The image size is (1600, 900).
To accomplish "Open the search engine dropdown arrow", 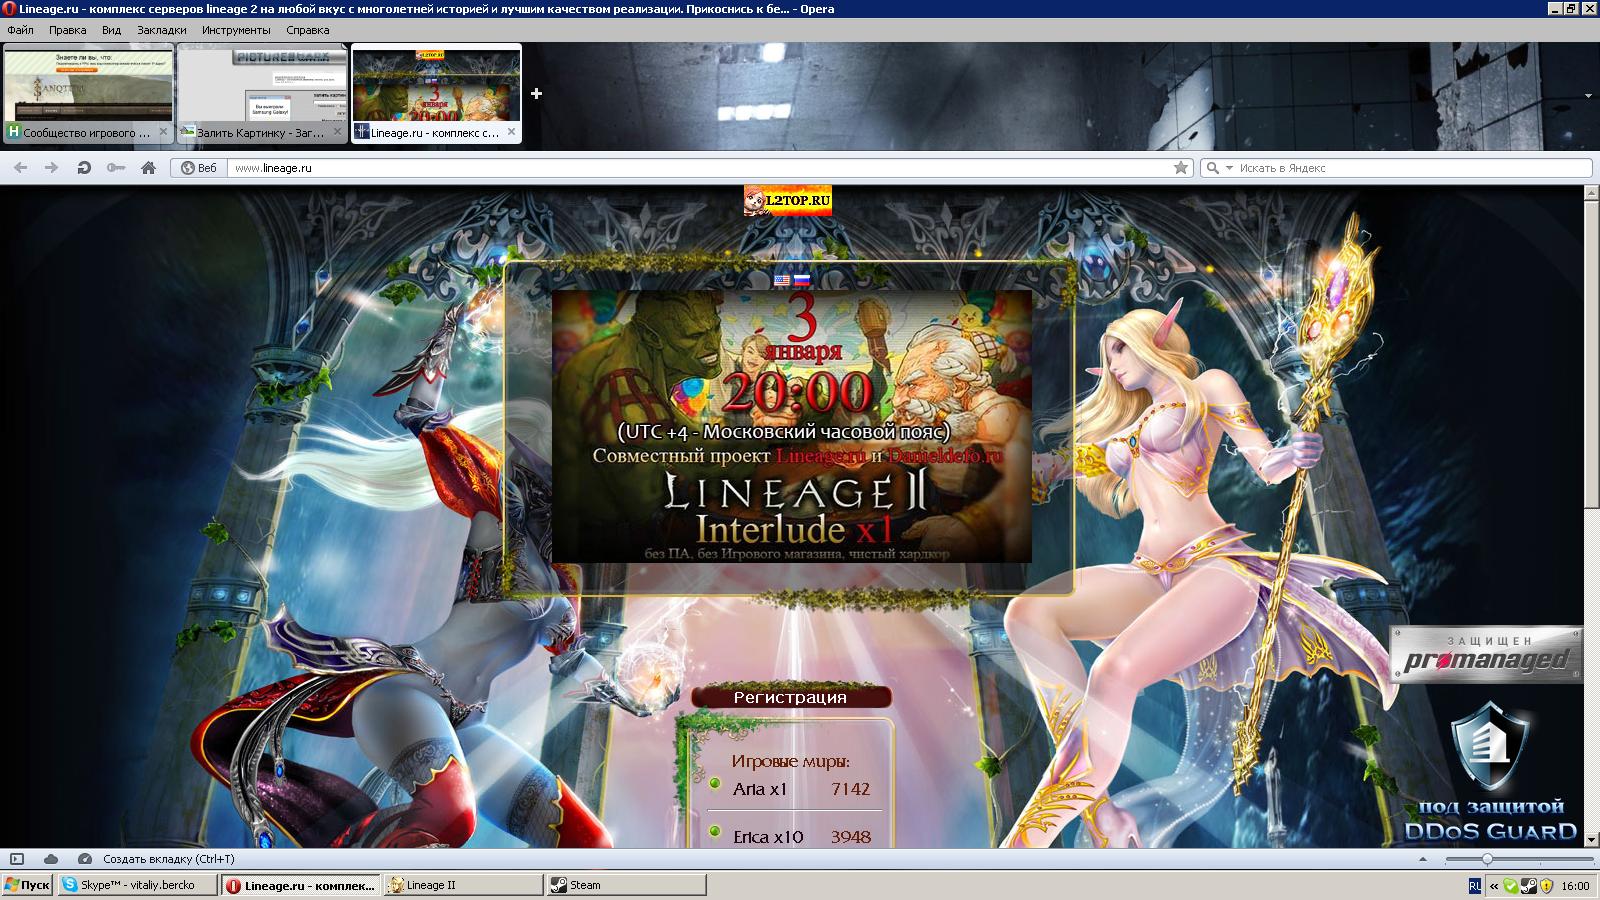I will [1229, 168].
